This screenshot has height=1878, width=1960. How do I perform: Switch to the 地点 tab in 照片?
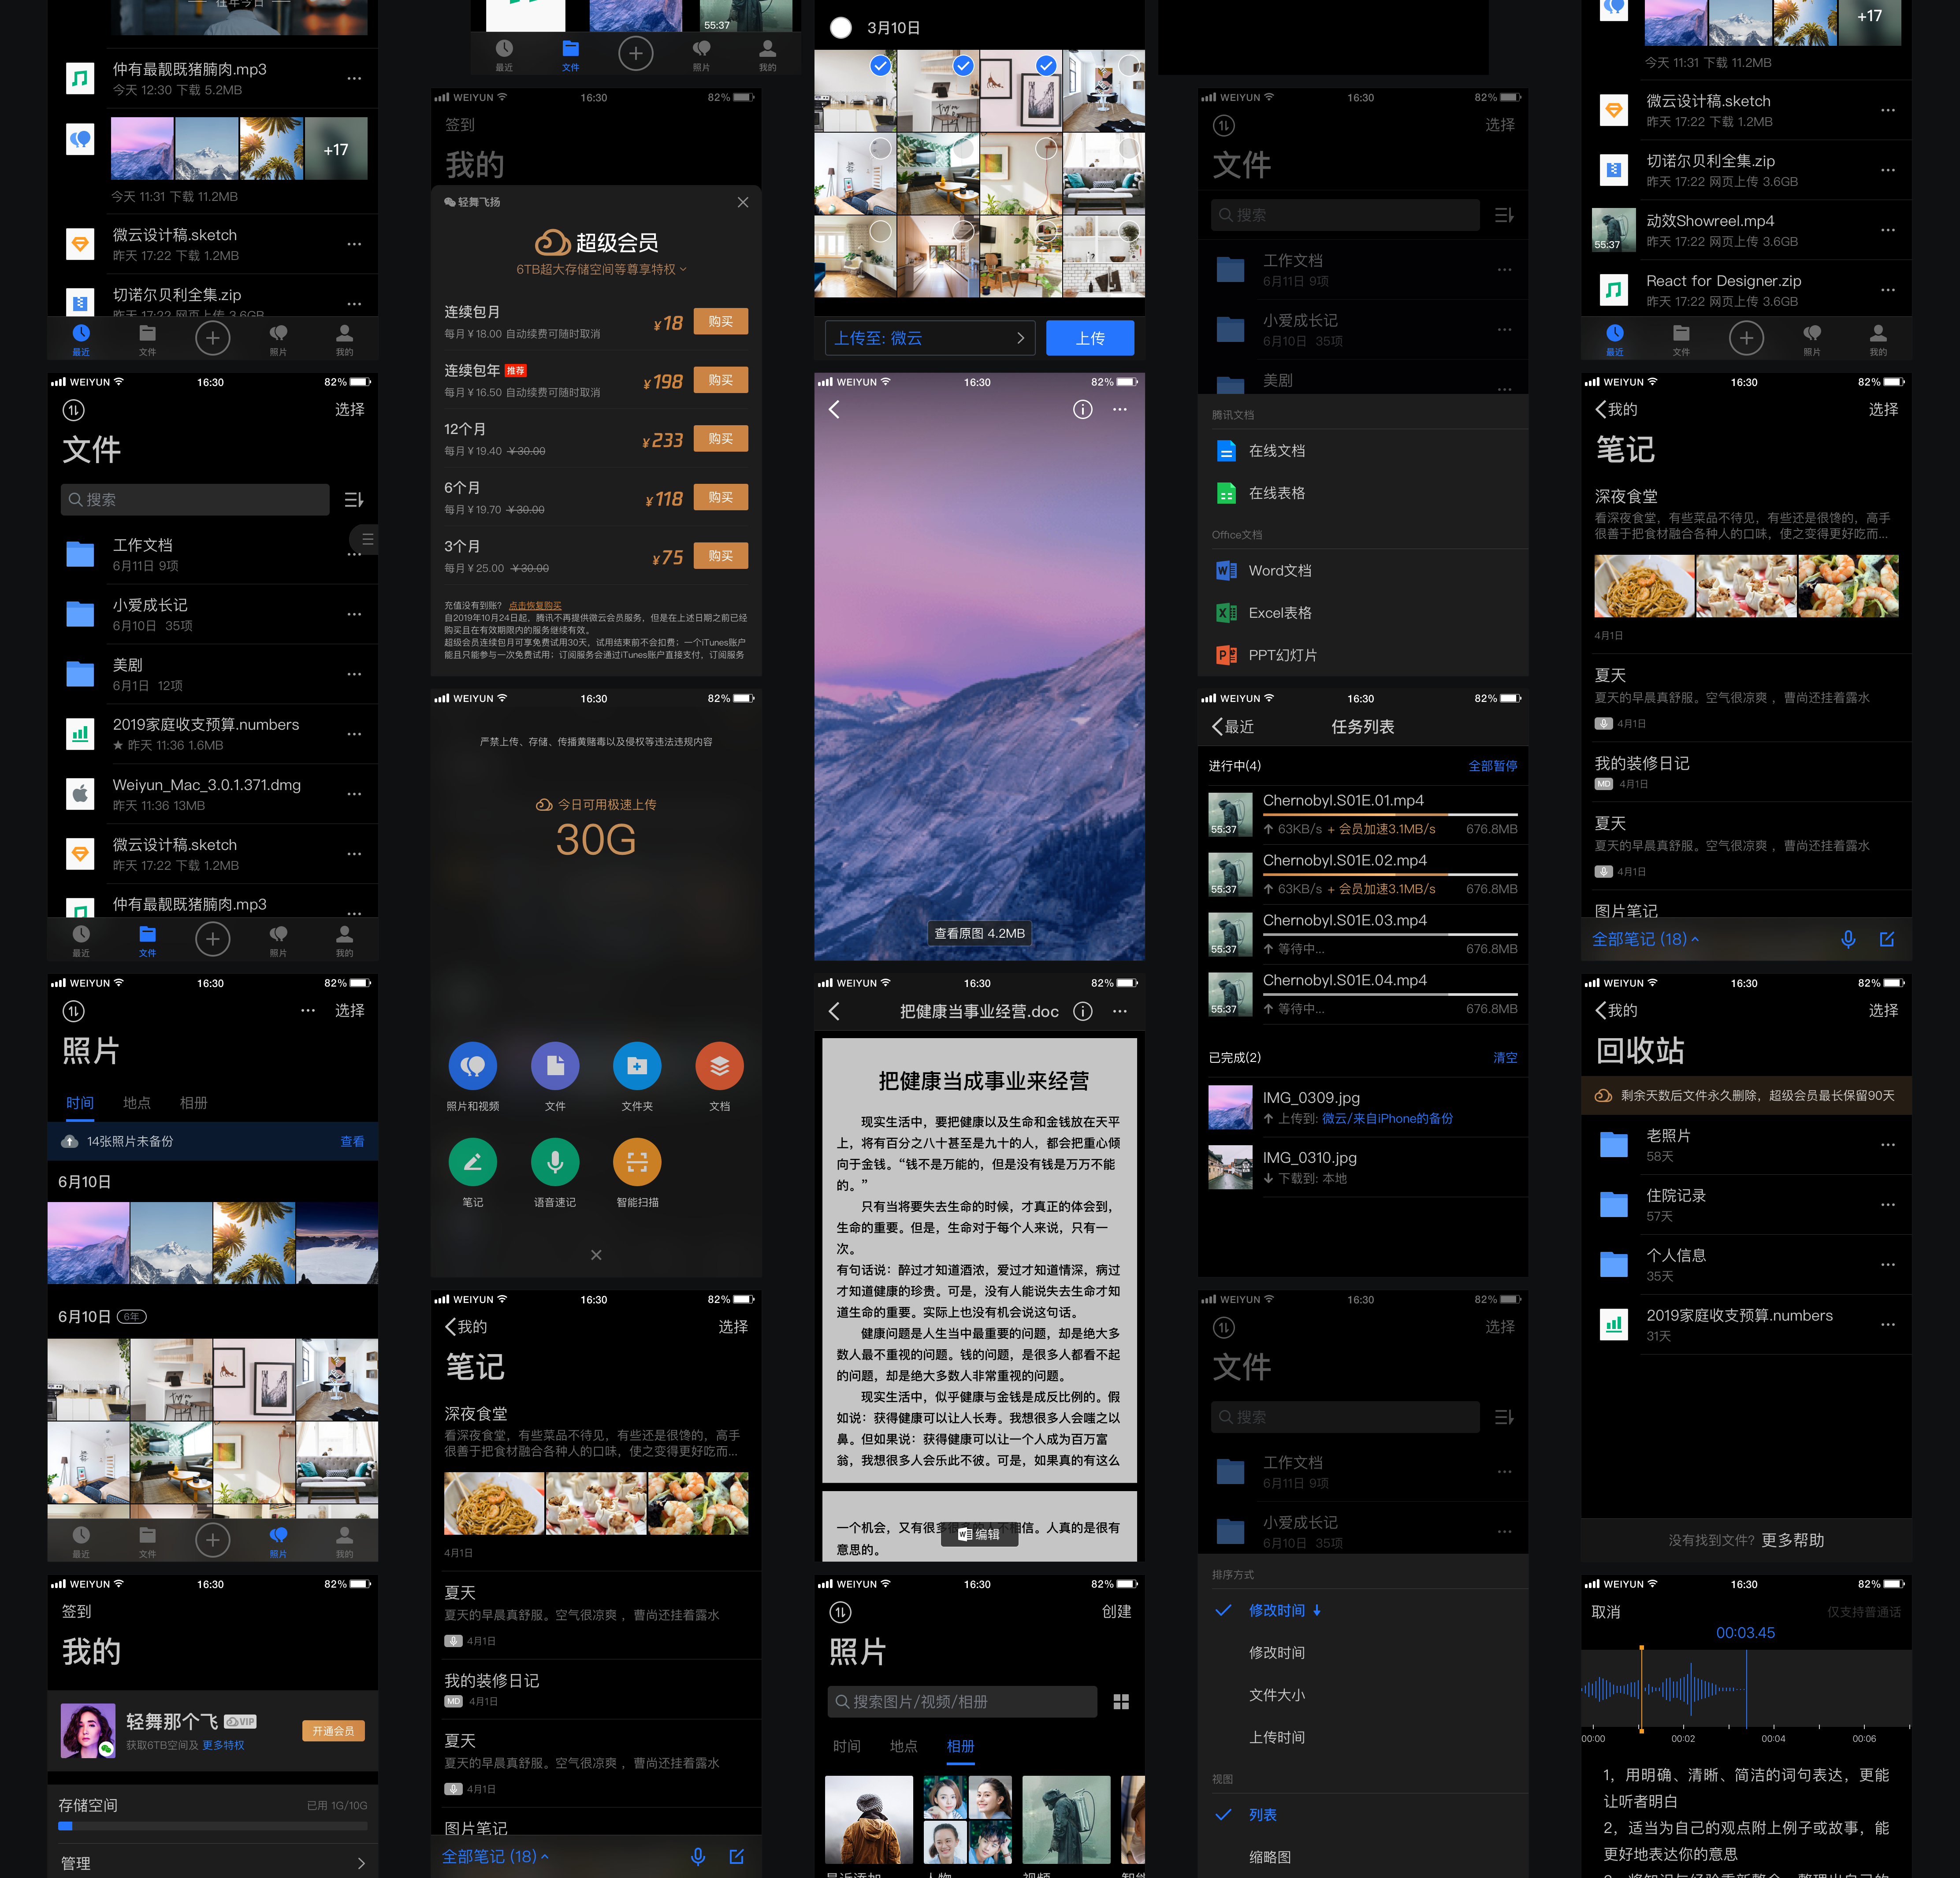click(x=137, y=1103)
